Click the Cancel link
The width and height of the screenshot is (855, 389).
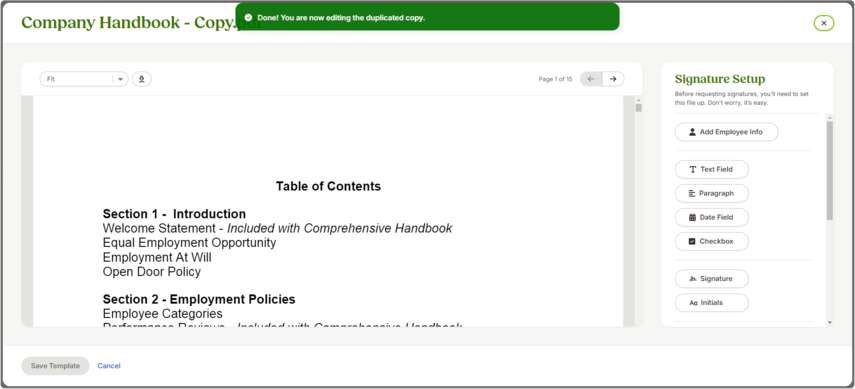(x=109, y=366)
